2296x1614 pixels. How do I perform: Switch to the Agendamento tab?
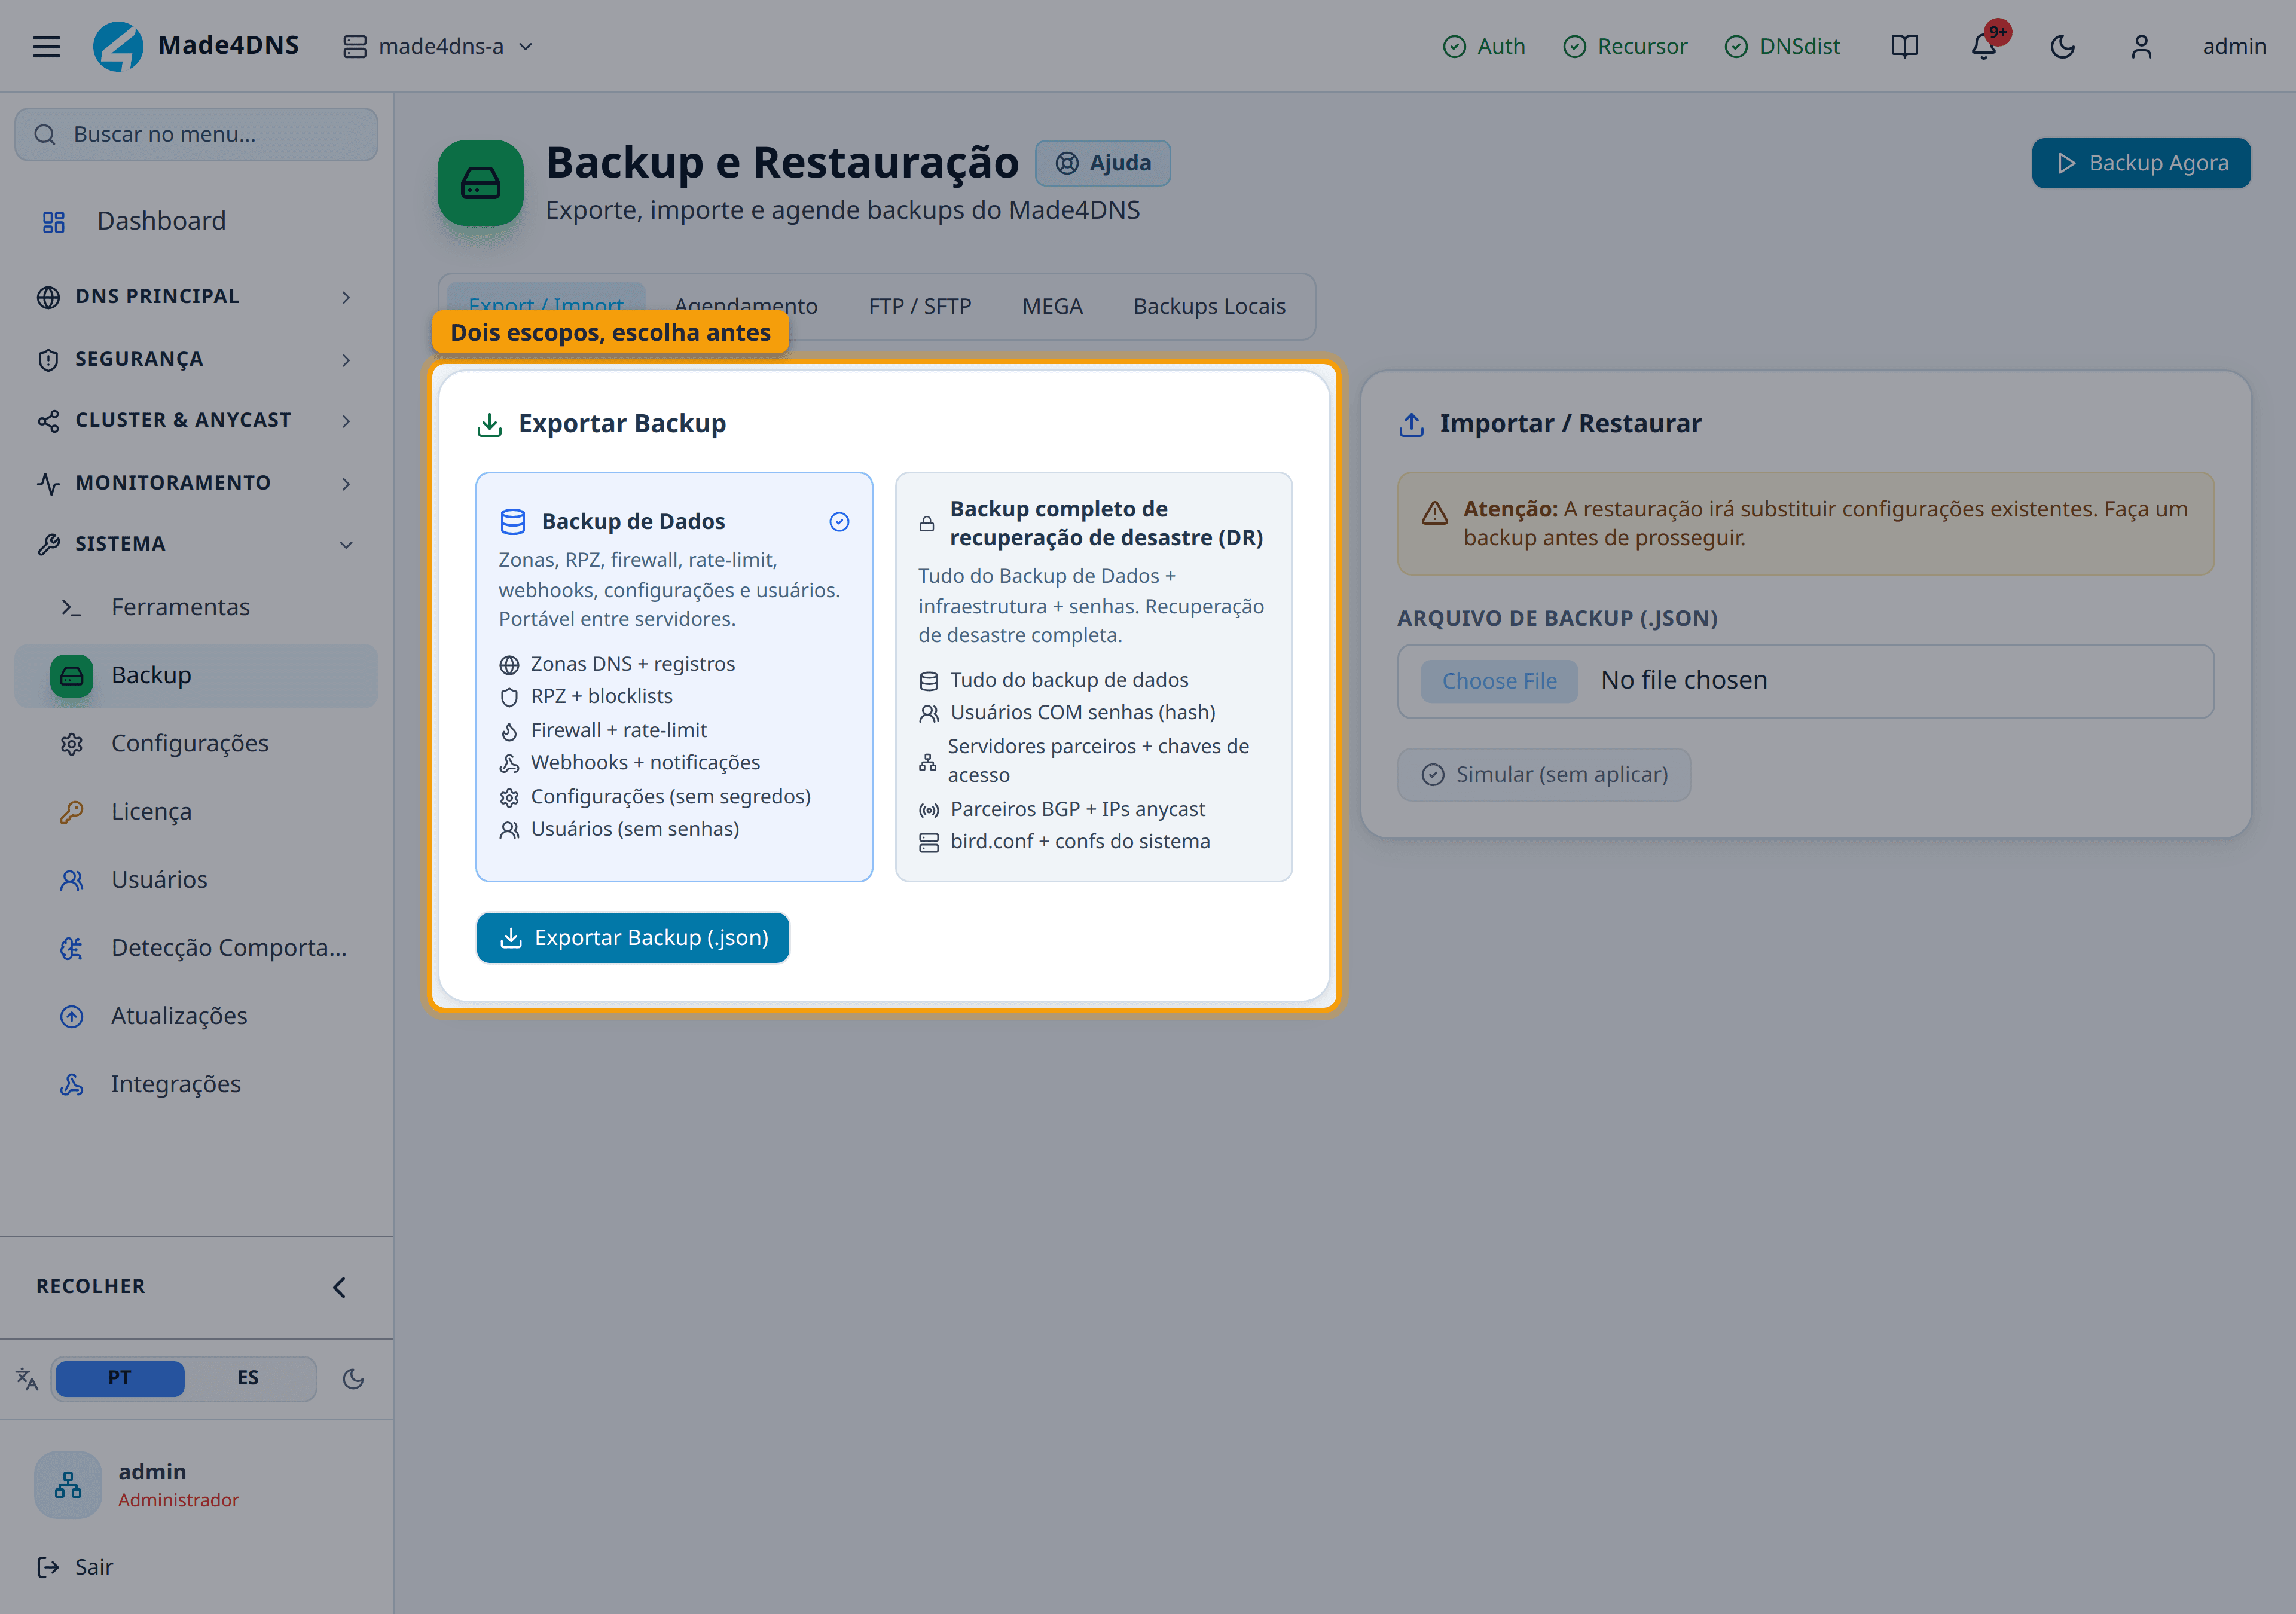pos(746,306)
